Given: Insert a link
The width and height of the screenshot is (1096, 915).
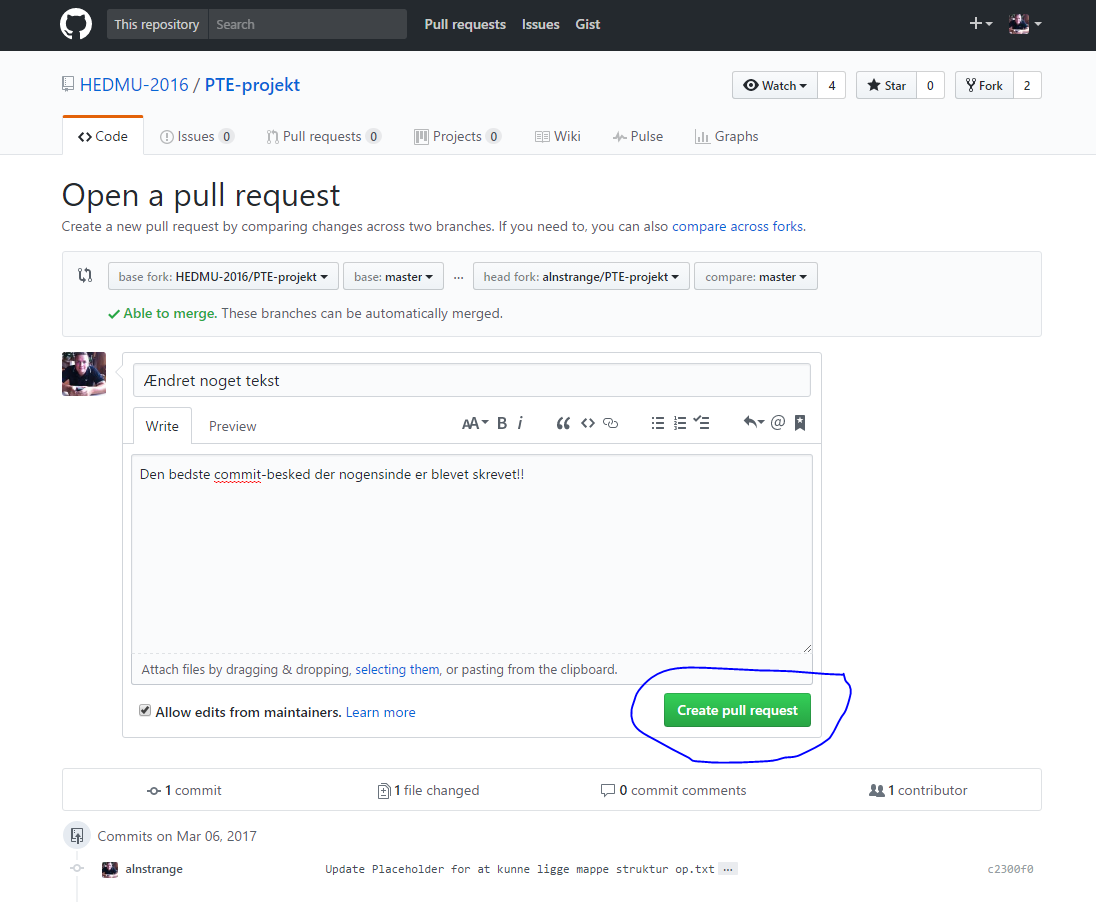Looking at the screenshot, I should click(x=610, y=423).
